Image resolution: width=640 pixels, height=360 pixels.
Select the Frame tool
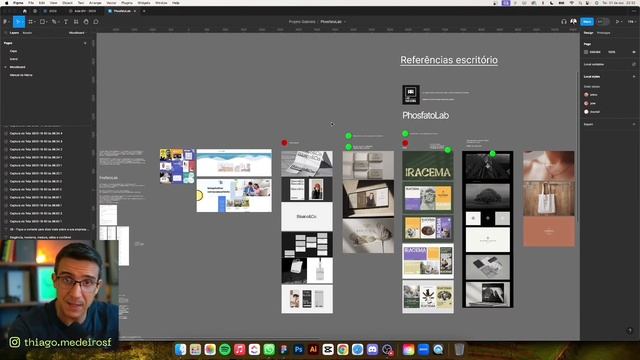coord(30,22)
